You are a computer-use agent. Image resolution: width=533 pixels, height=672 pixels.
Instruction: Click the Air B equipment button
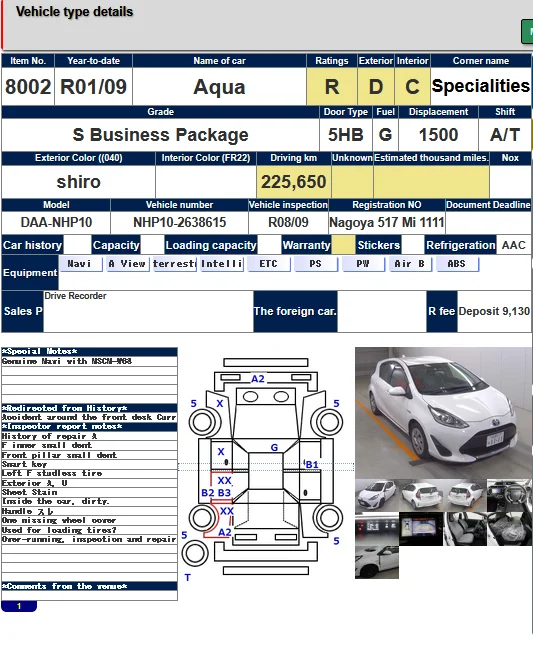tap(410, 264)
